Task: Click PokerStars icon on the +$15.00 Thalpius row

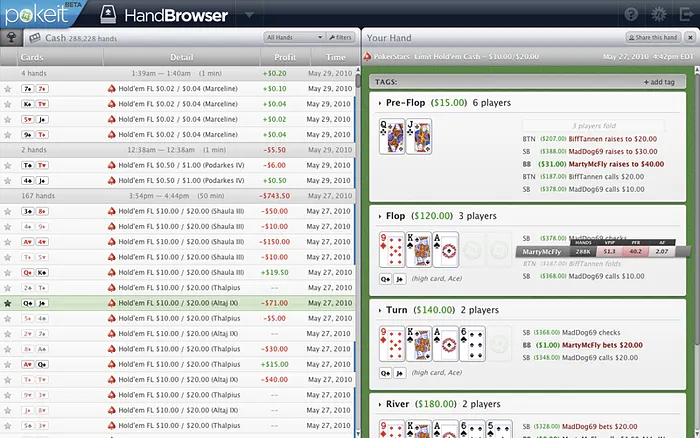Action: click(x=111, y=364)
